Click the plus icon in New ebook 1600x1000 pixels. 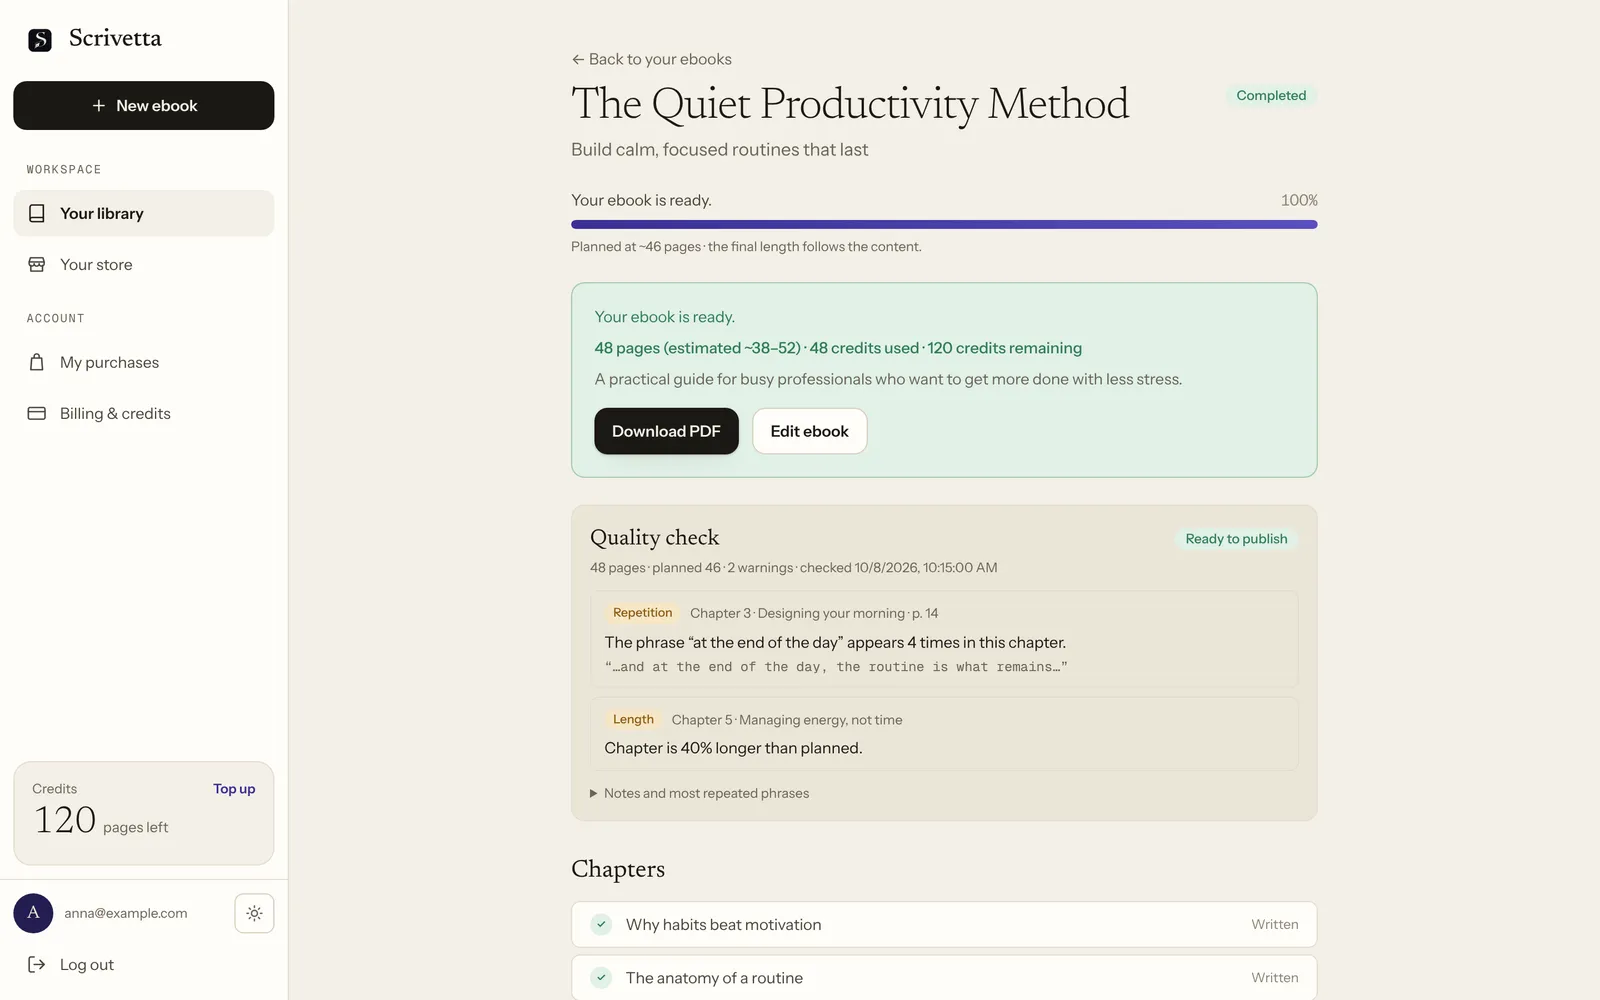98,106
